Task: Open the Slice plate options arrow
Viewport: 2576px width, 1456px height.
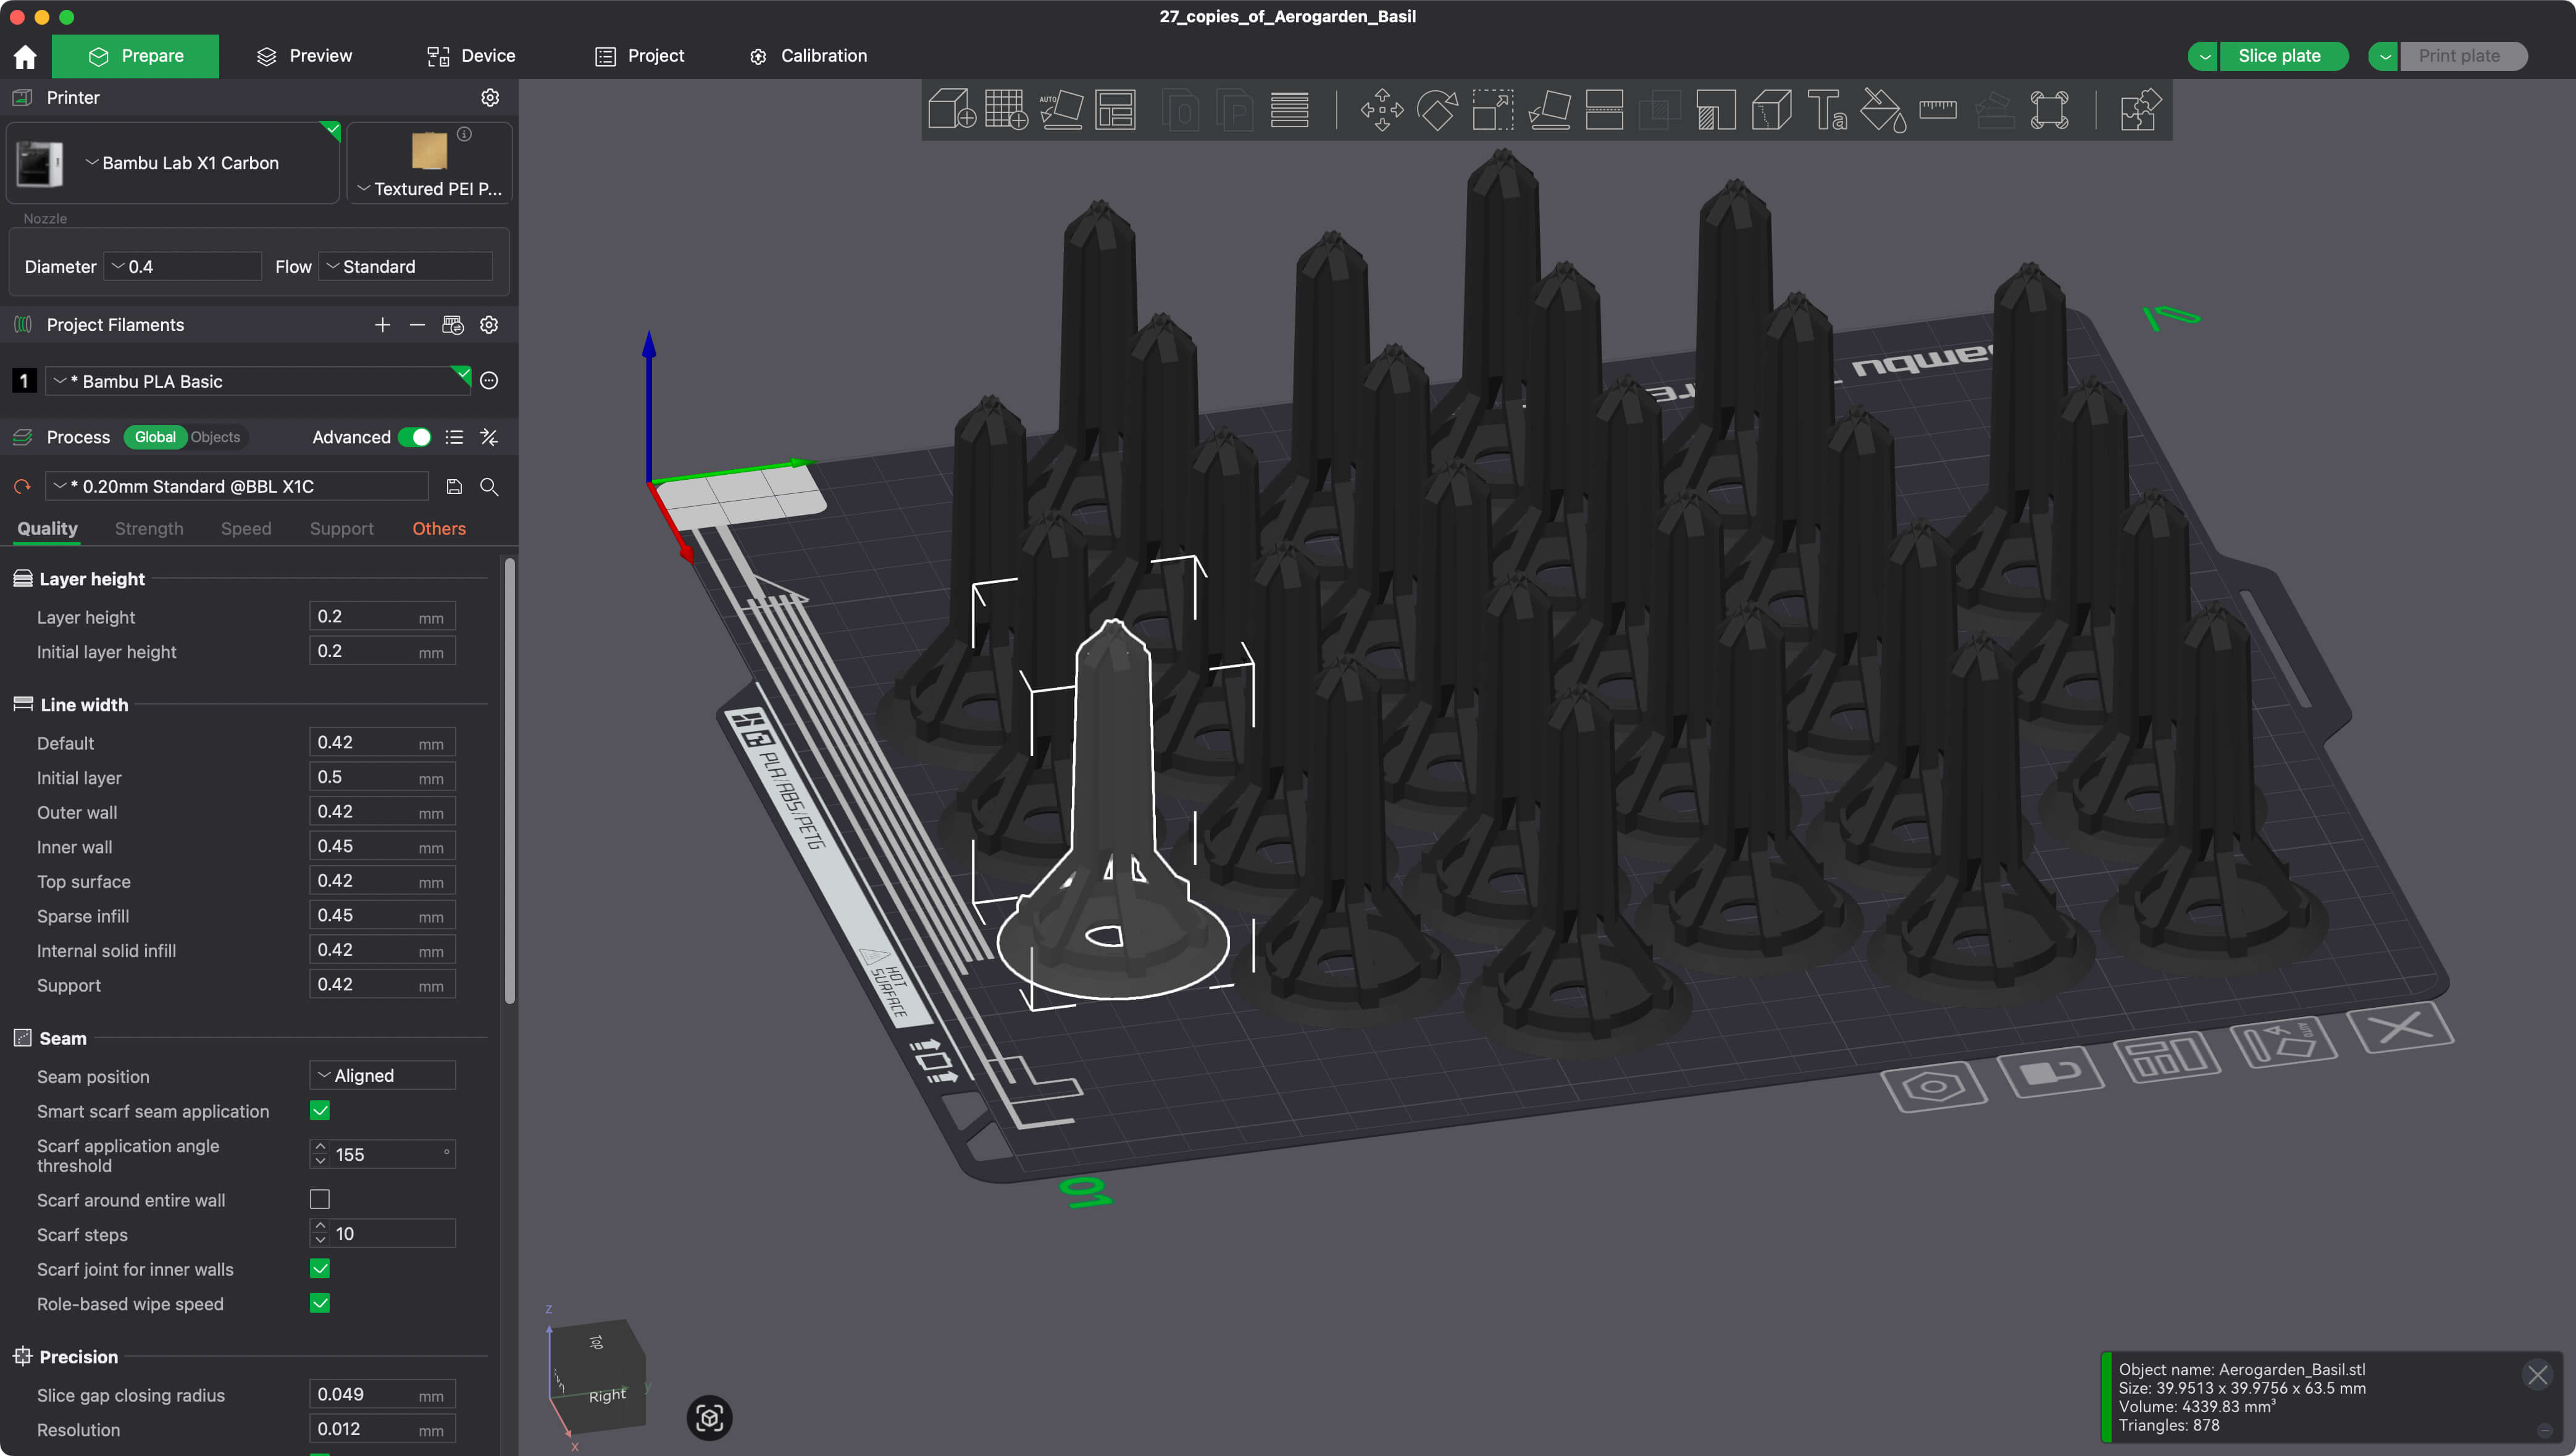Action: pyautogui.click(x=2204, y=56)
